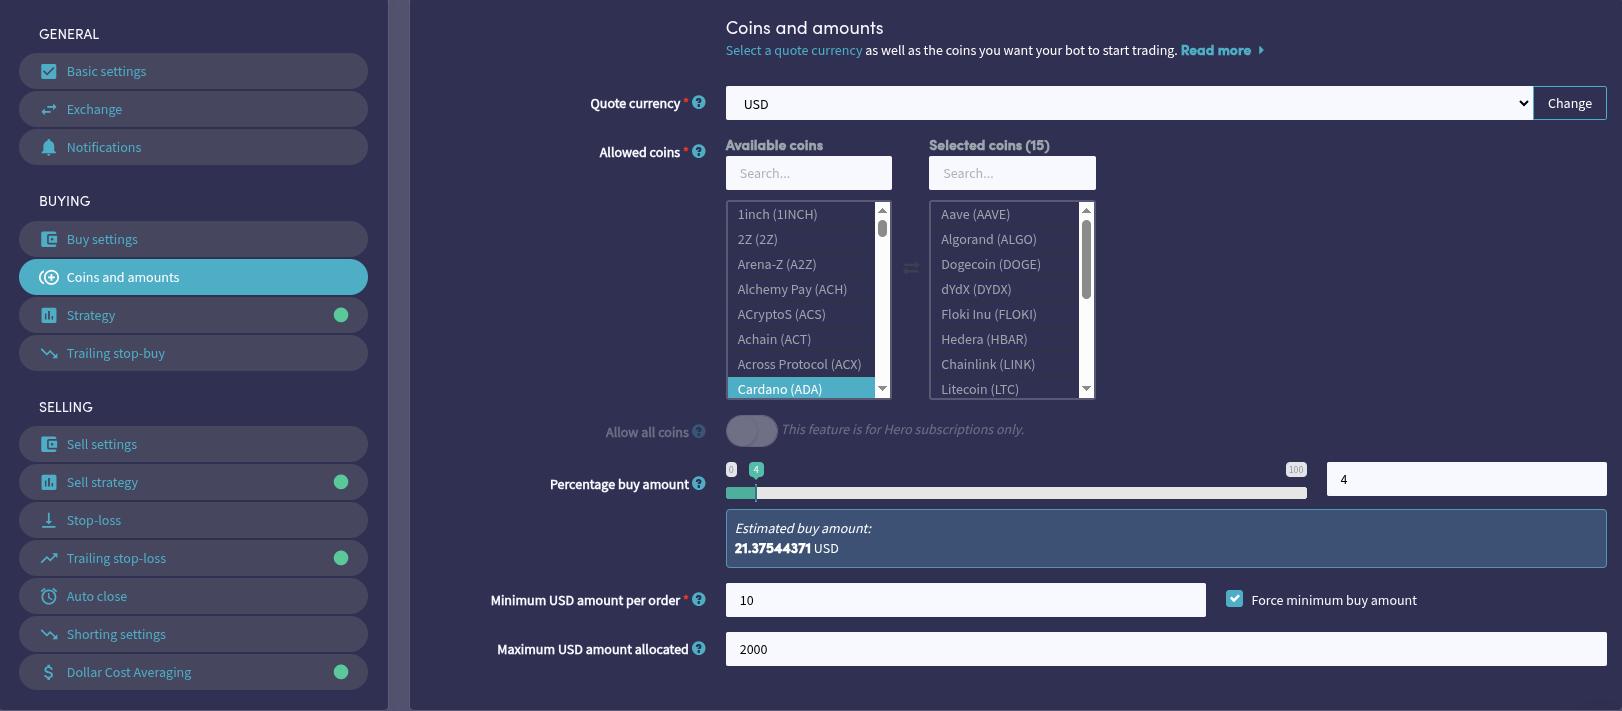Click the swap arrows icon between coin lists
This screenshot has height=711, width=1622.
(911, 268)
